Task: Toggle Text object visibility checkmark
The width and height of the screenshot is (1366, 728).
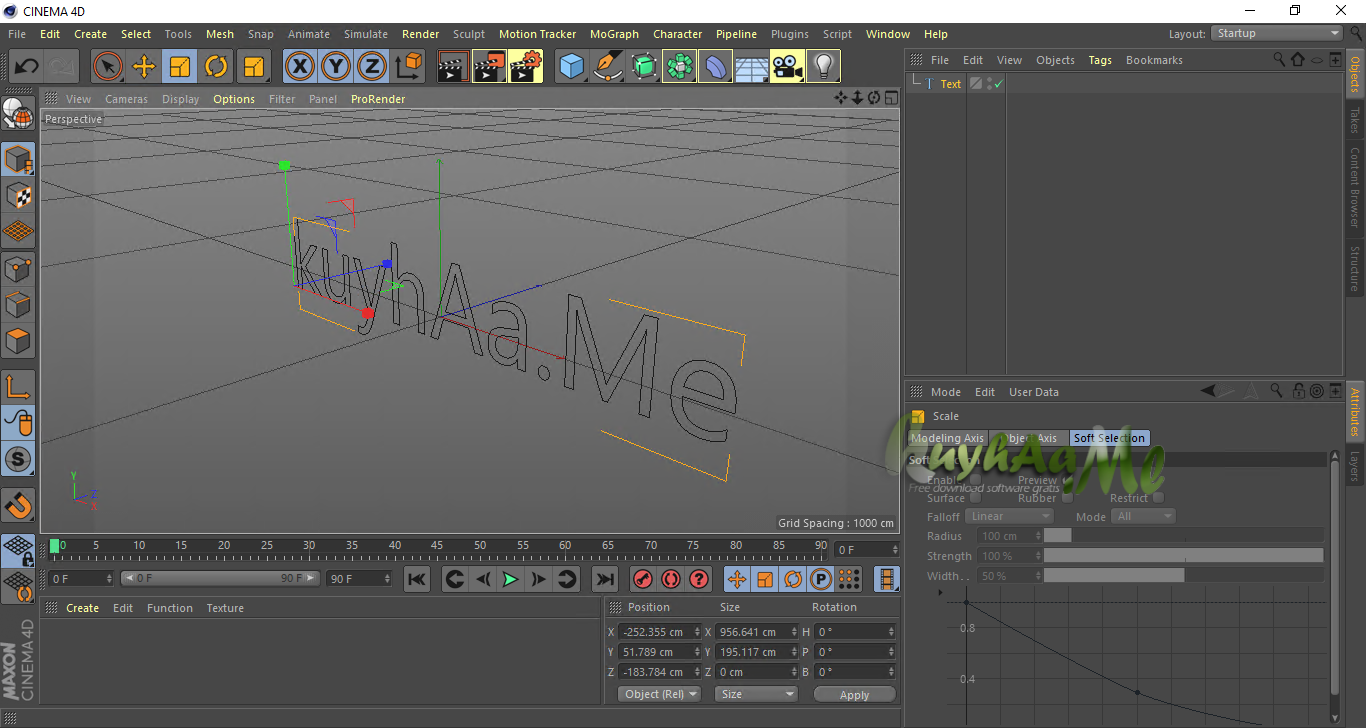Action: coord(998,84)
